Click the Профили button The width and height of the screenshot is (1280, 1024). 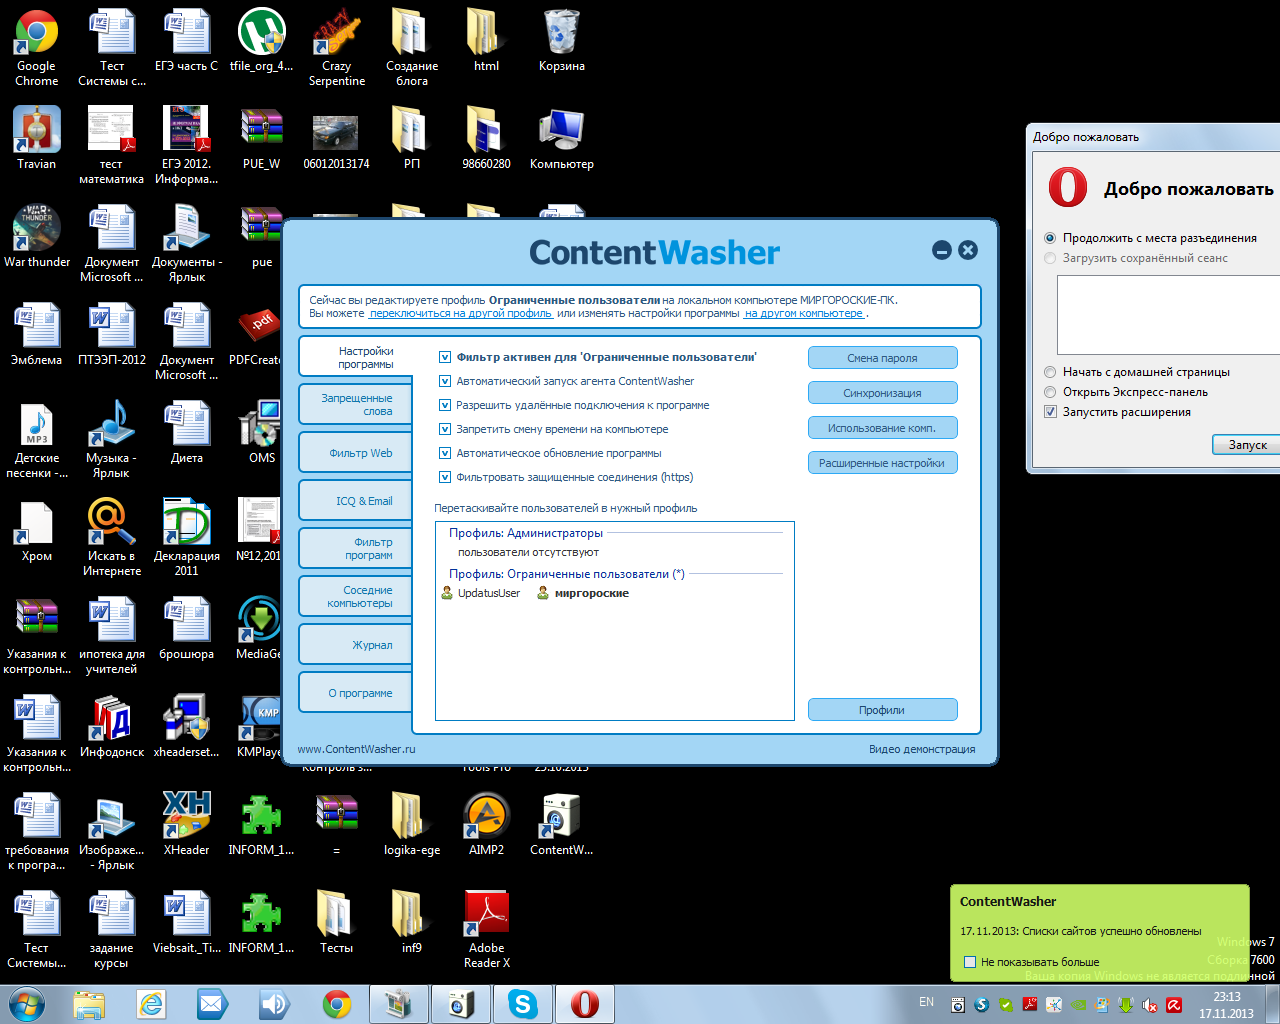[882, 710]
